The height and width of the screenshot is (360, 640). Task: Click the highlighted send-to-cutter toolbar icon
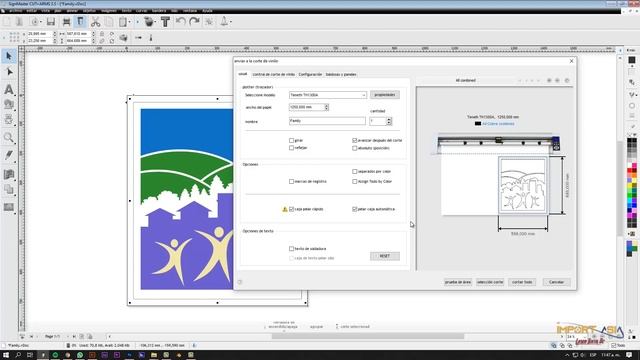pos(80,22)
